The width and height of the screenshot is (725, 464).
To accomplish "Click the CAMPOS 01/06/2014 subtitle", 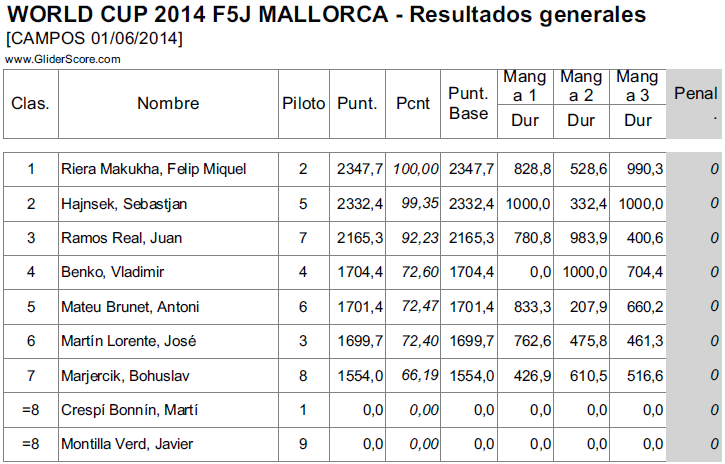I will click(x=94, y=39).
